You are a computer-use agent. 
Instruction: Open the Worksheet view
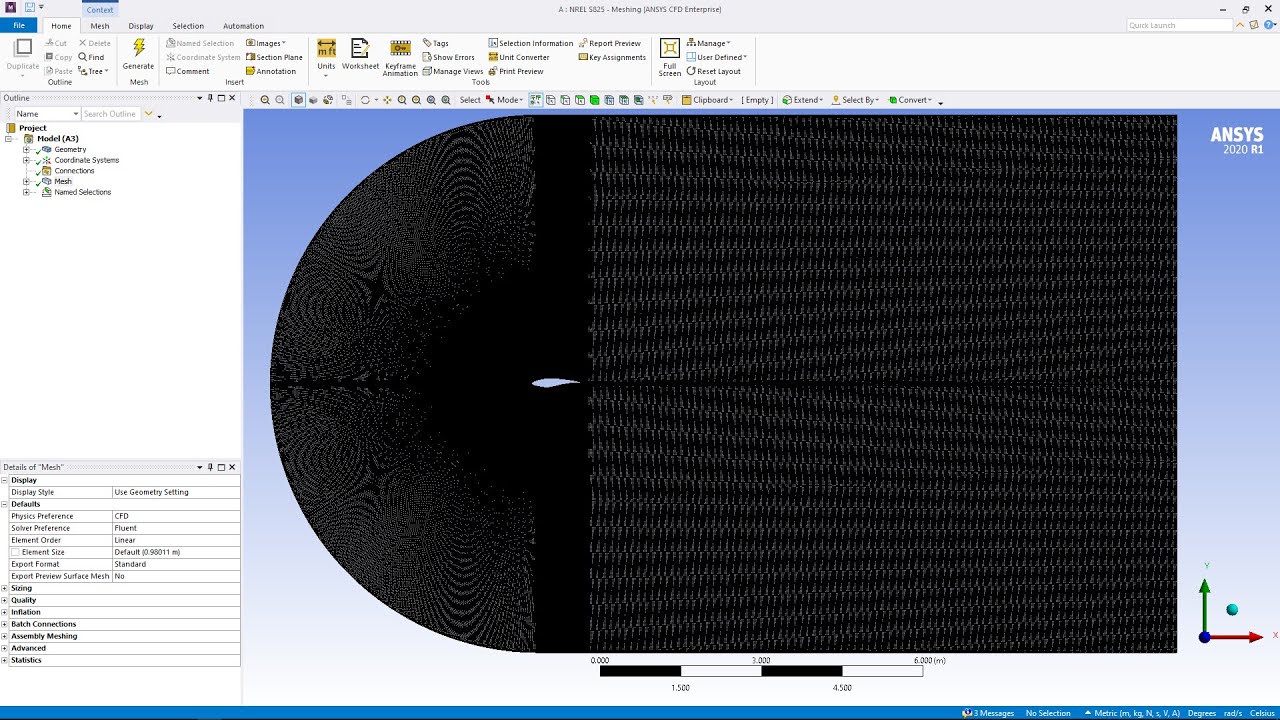pyautogui.click(x=360, y=55)
